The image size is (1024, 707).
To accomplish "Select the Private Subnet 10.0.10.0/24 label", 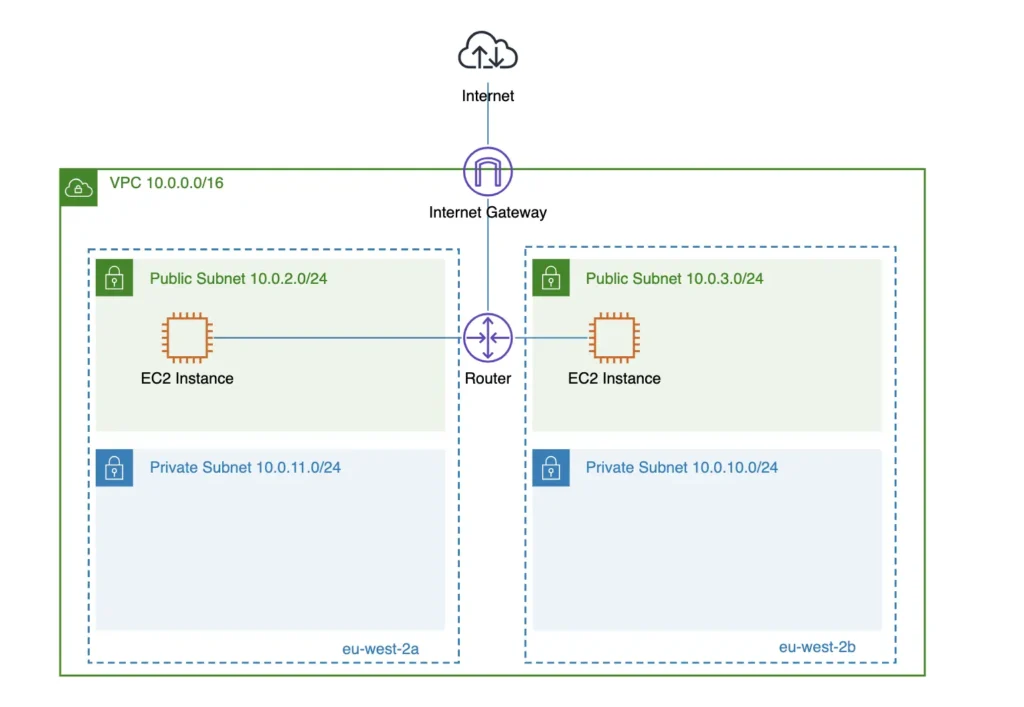I will click(x=681, y=467).
